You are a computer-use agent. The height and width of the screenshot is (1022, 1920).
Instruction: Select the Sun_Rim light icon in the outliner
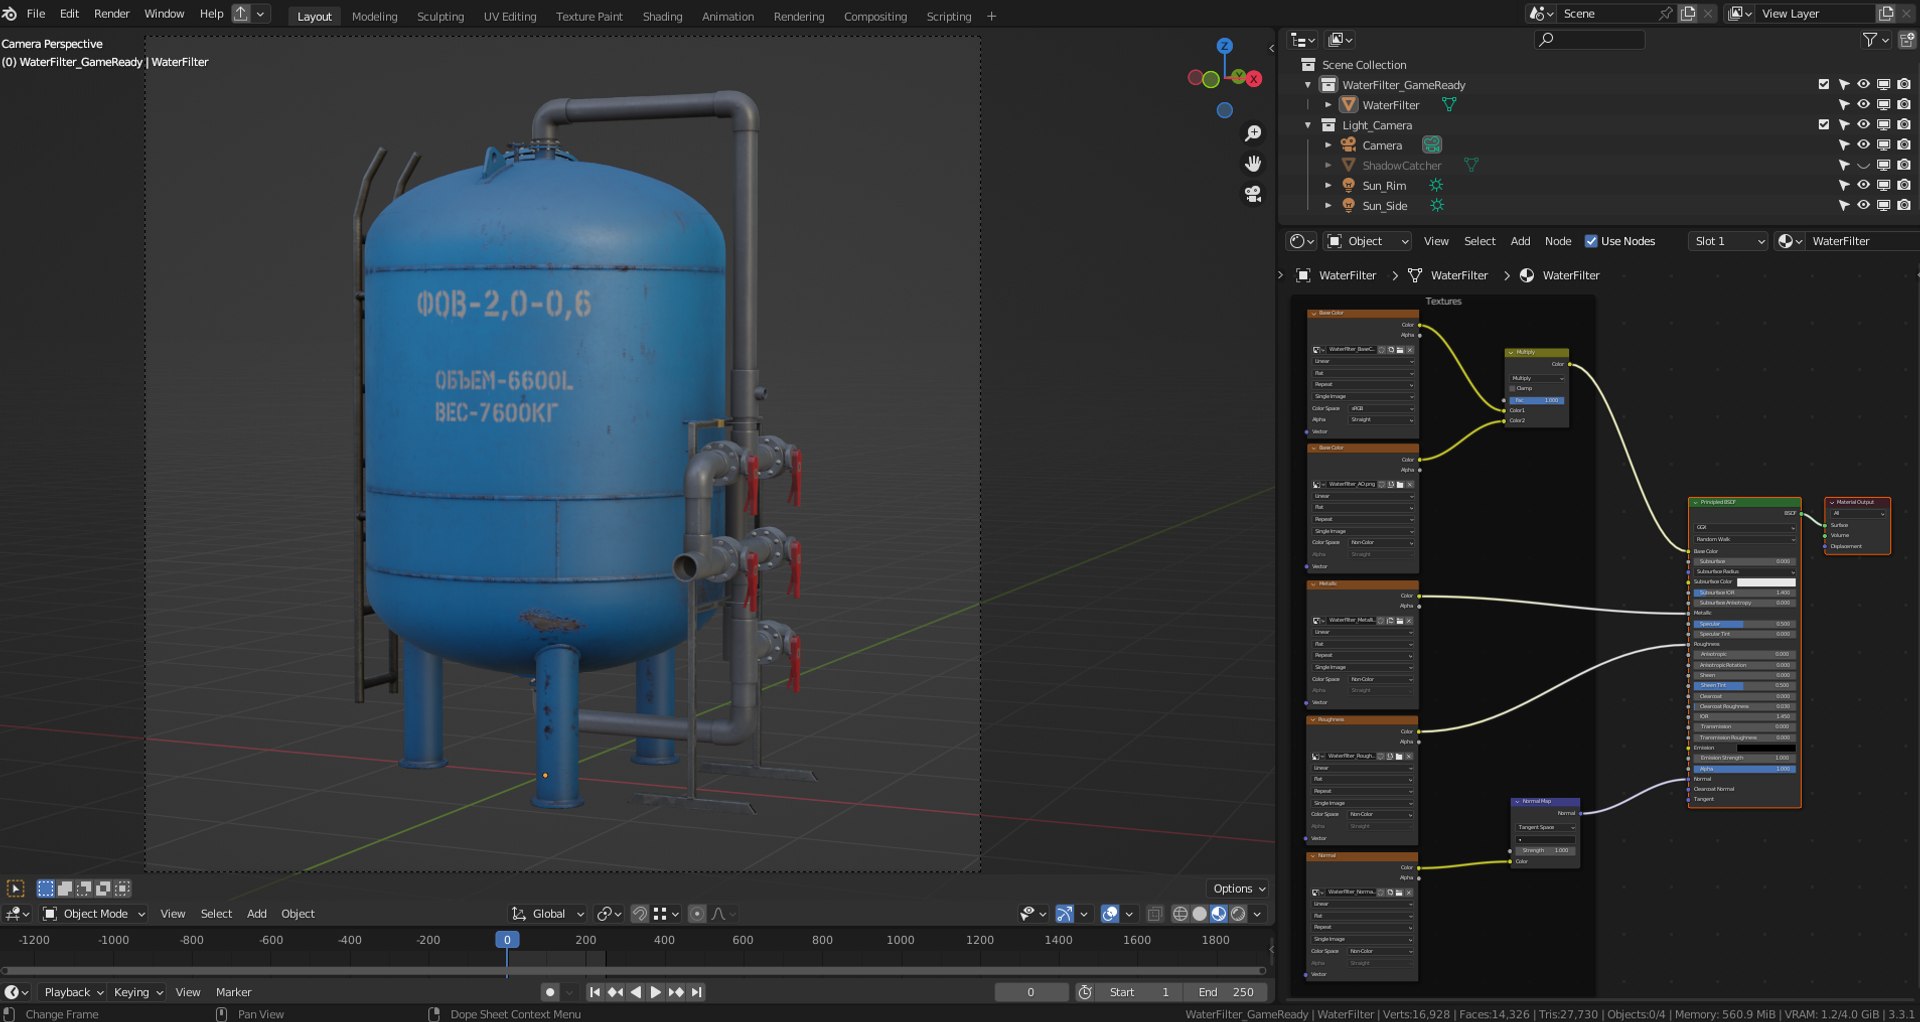[1348, 185]
